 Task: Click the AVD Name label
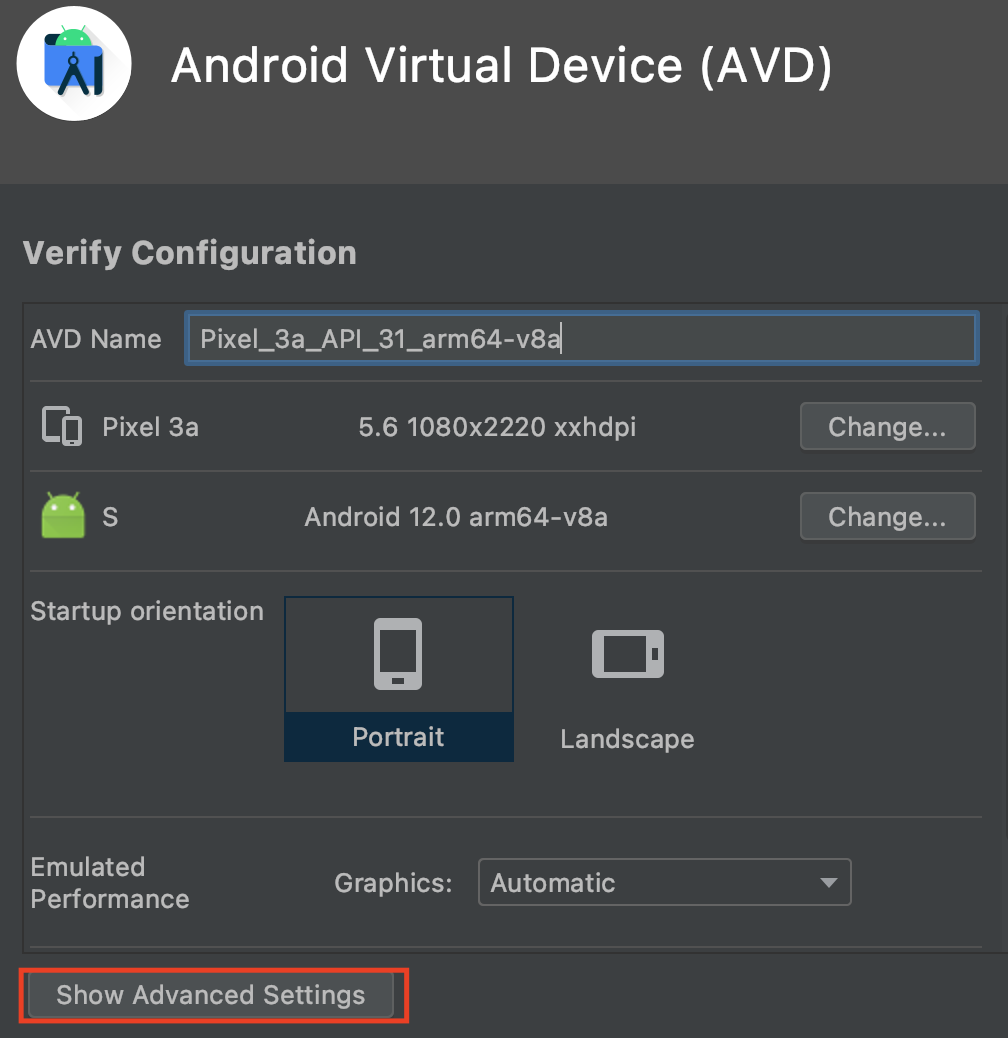point(96,339)
